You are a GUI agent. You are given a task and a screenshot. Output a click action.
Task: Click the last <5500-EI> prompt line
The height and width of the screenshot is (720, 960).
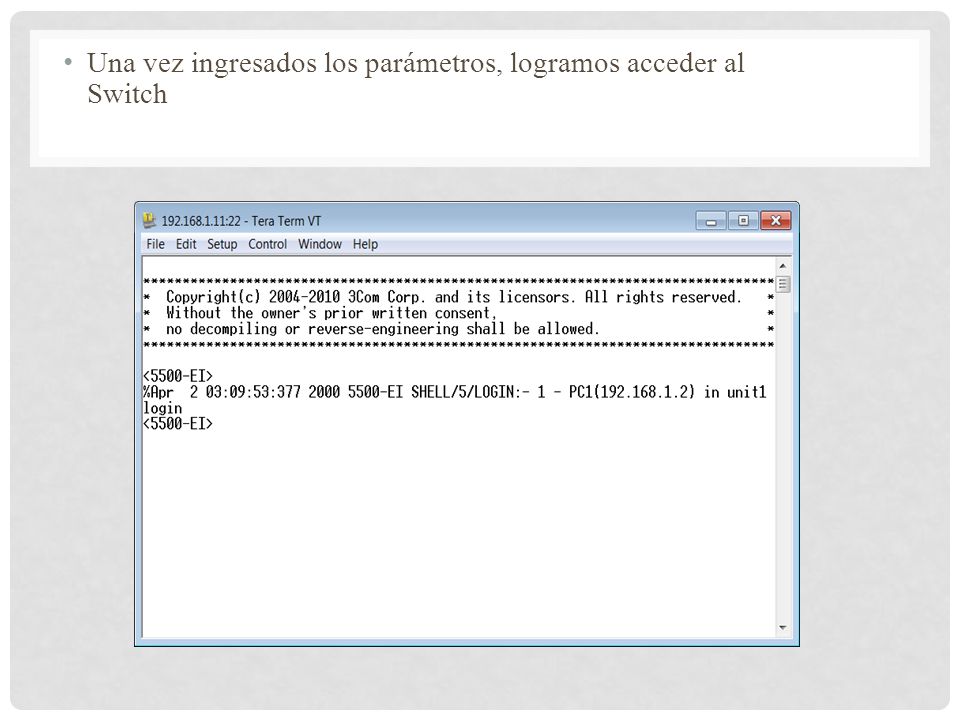pyautogui.click(x=178, y=424)
